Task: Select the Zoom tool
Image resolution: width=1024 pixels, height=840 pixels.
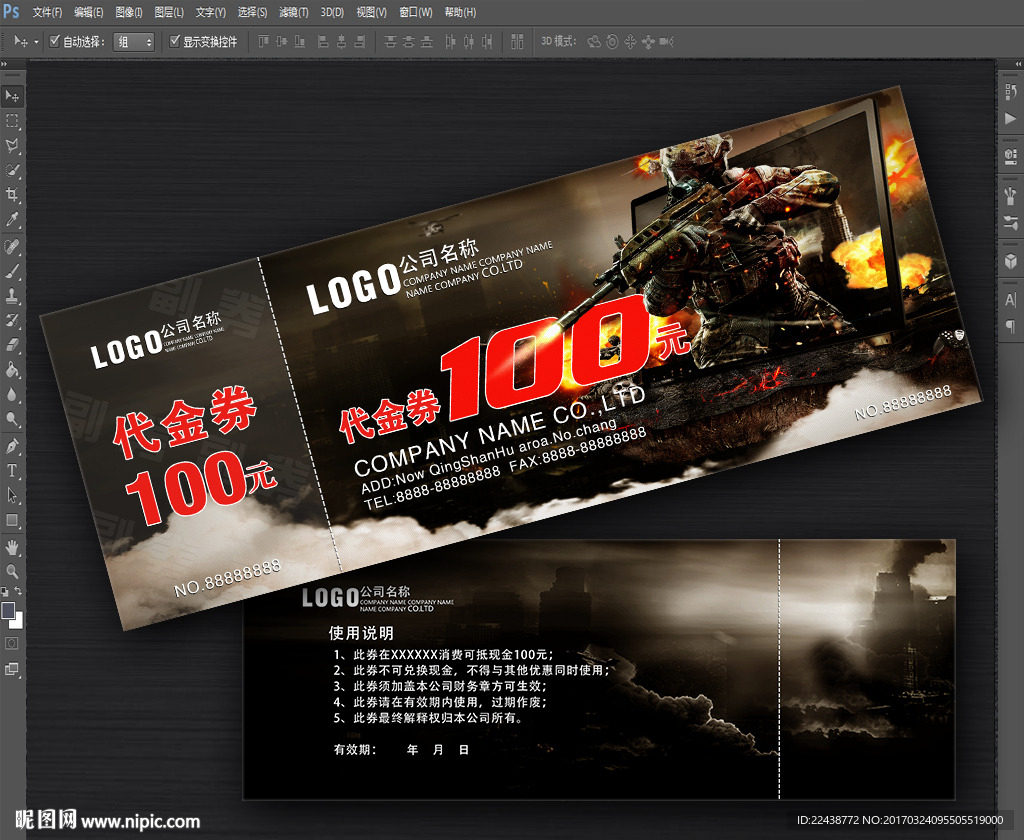Action: (12, 572)
